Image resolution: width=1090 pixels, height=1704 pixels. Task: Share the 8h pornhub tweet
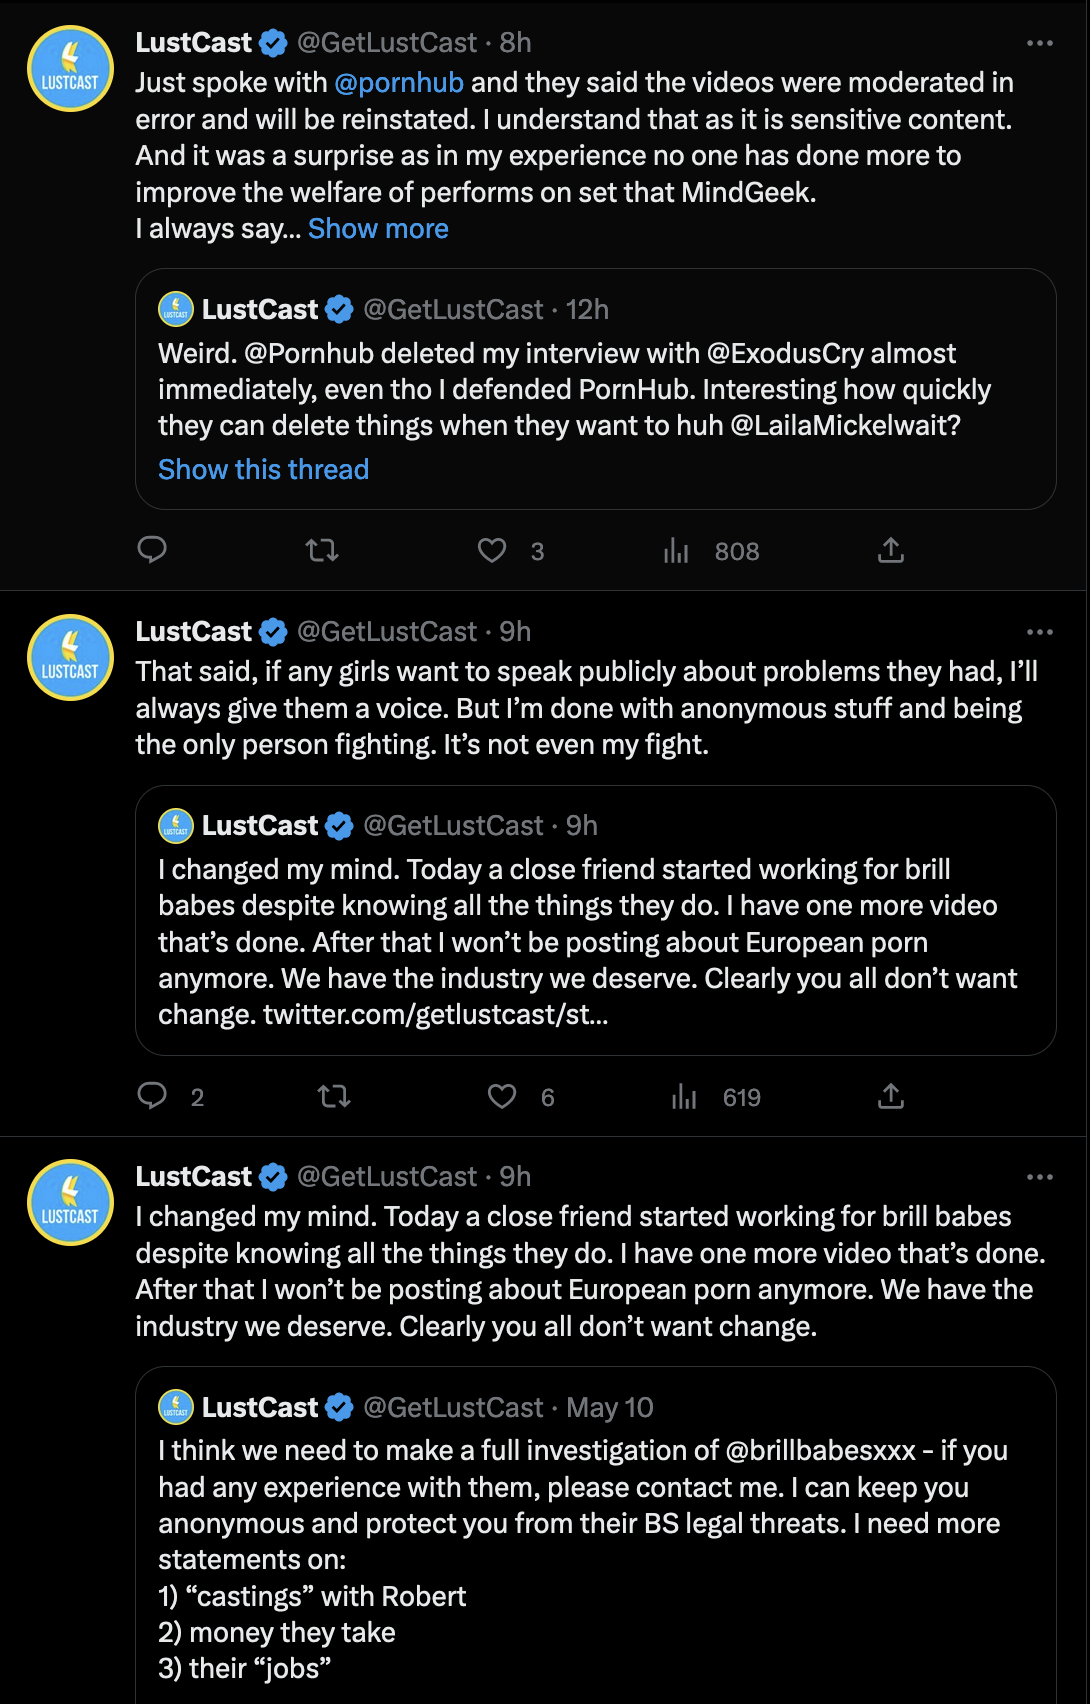click(x=891, y=550)
